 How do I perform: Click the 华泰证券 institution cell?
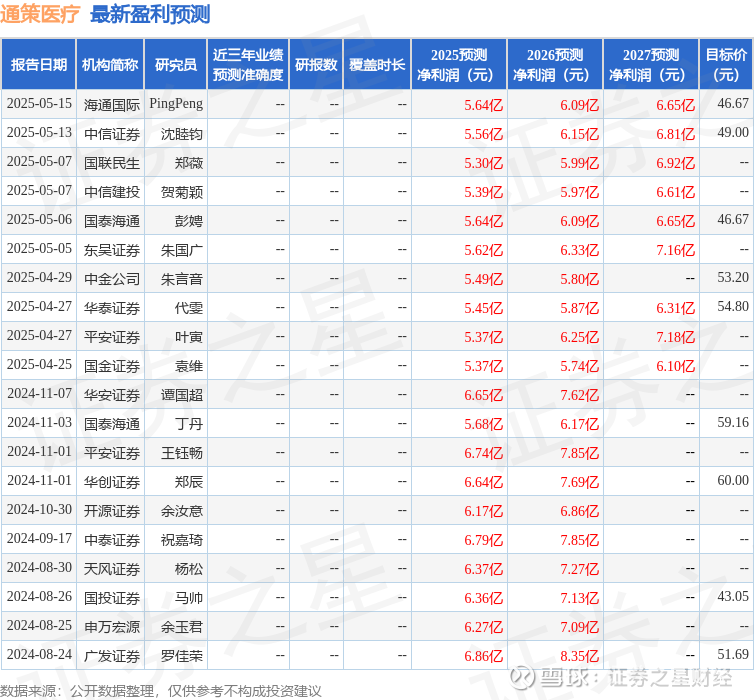coord(112,308)
